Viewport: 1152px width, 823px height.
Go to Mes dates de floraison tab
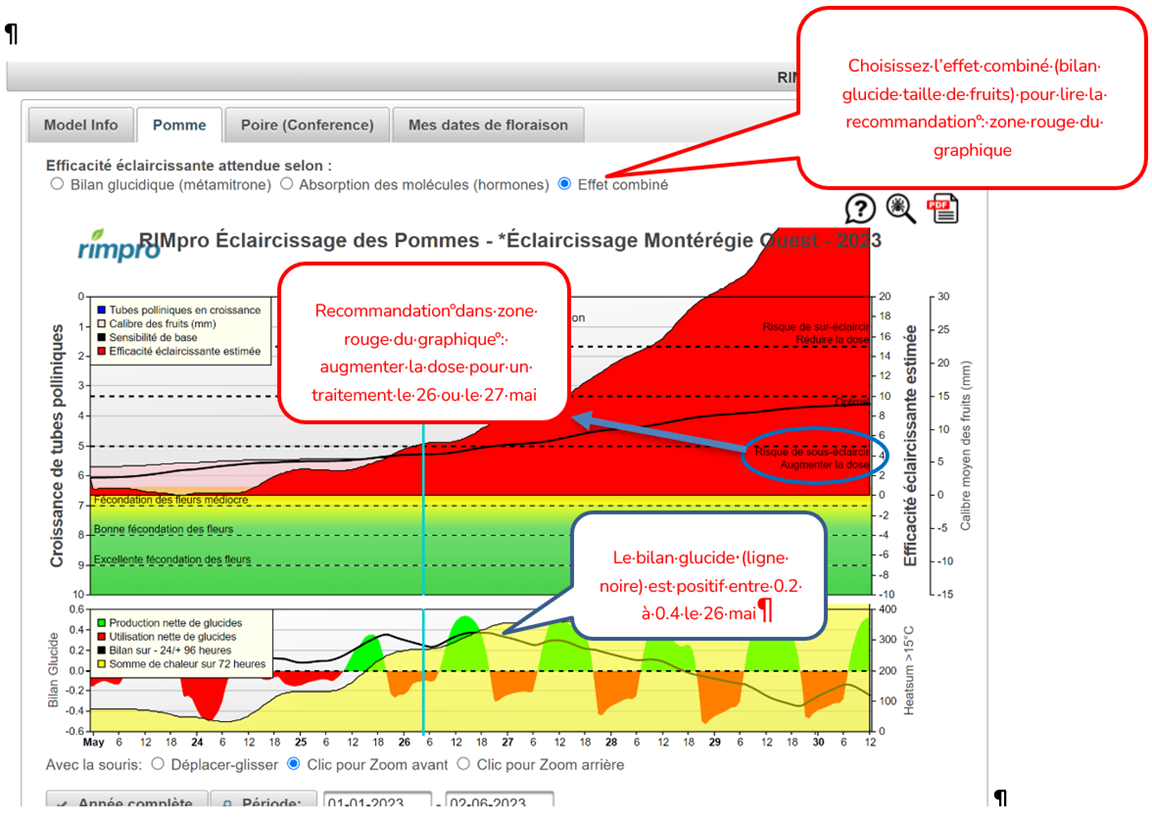(x=488, y=125)
